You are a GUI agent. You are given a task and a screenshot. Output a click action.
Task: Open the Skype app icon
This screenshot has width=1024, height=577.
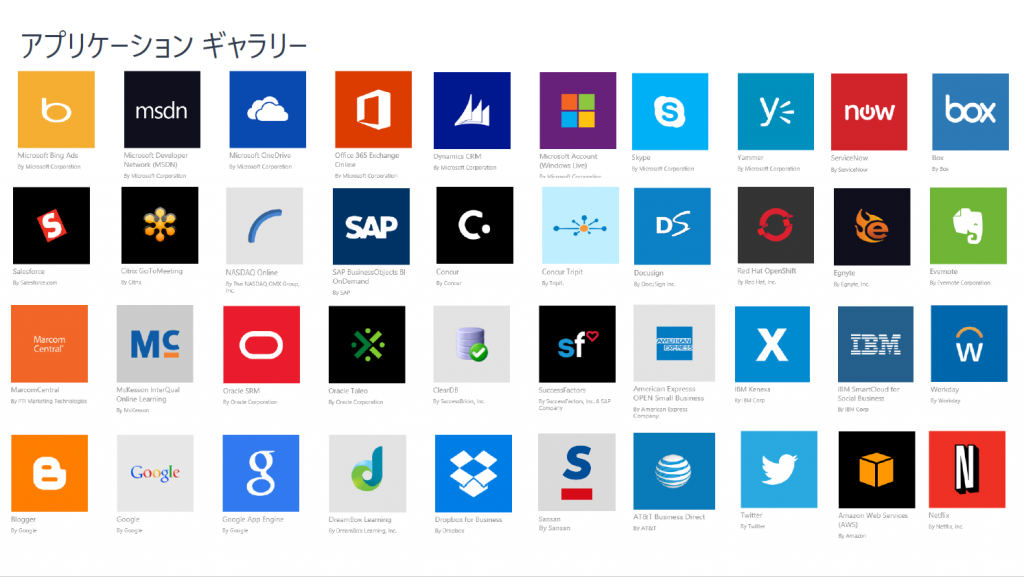tap(670, 112)
